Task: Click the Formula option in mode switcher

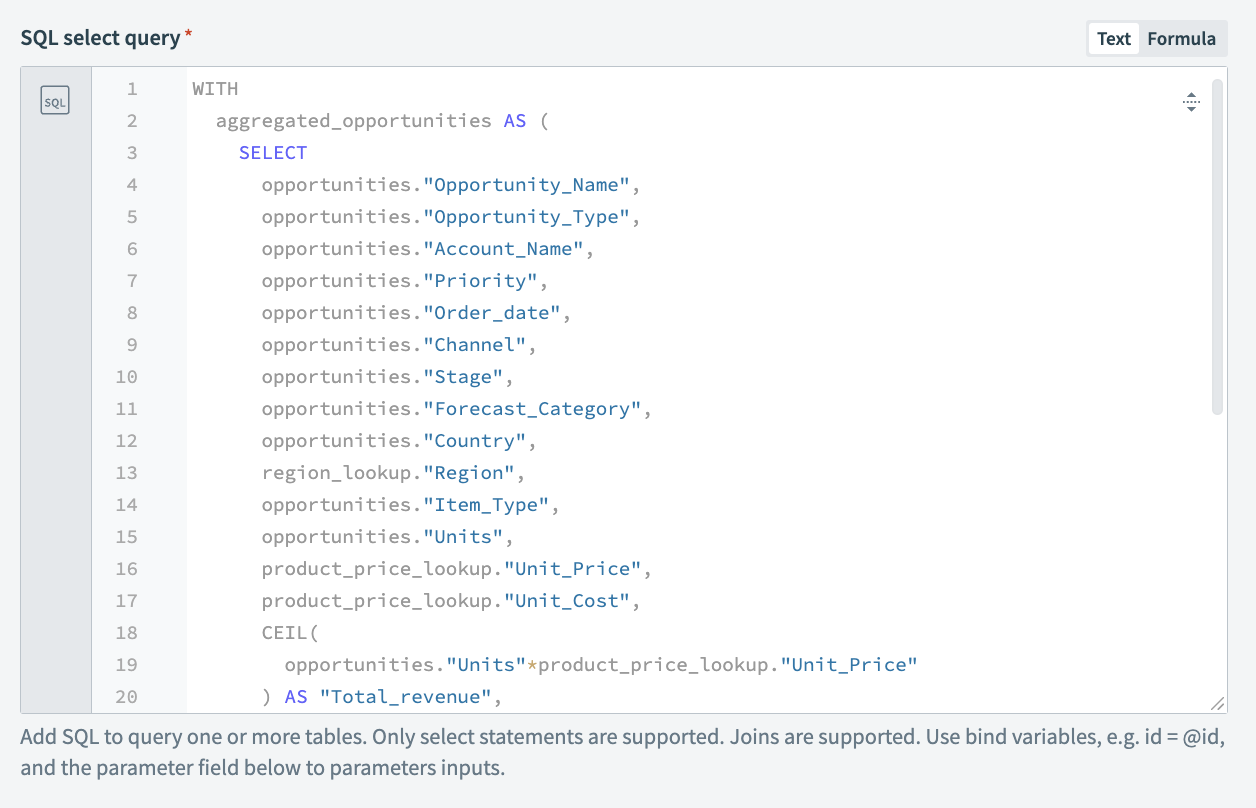Action: click(x=1183, y=38)
